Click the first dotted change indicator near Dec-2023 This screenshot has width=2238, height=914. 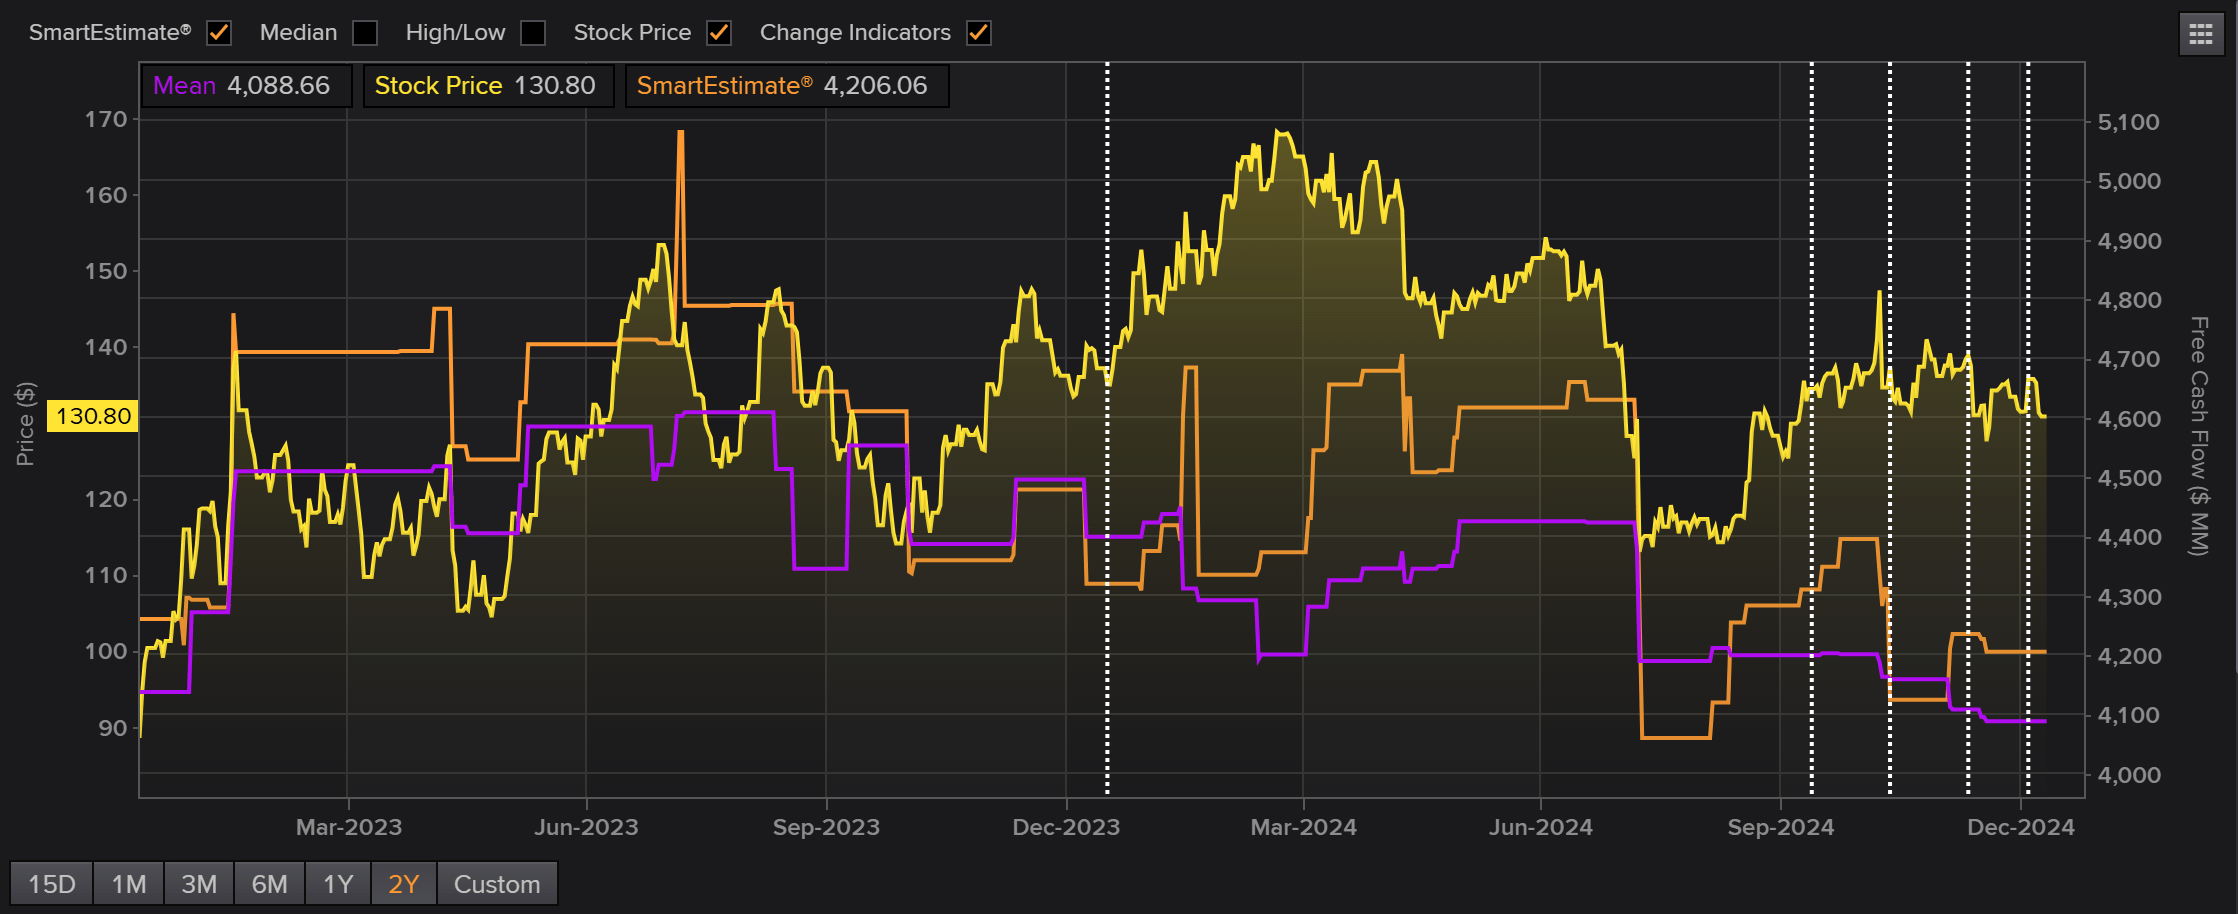click(1107, 430)
